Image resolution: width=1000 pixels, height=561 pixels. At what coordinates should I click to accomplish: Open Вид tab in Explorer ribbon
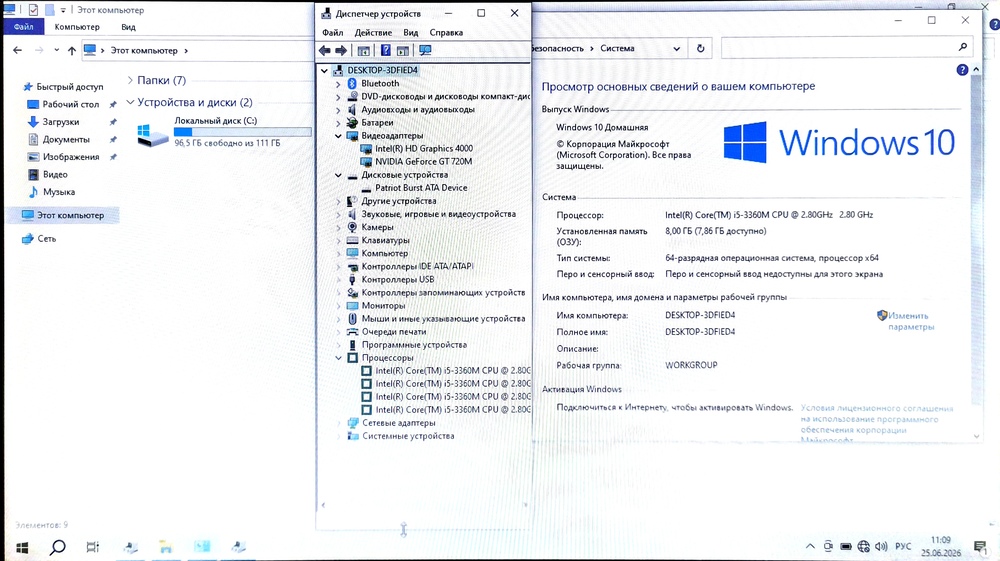point(128,27)
